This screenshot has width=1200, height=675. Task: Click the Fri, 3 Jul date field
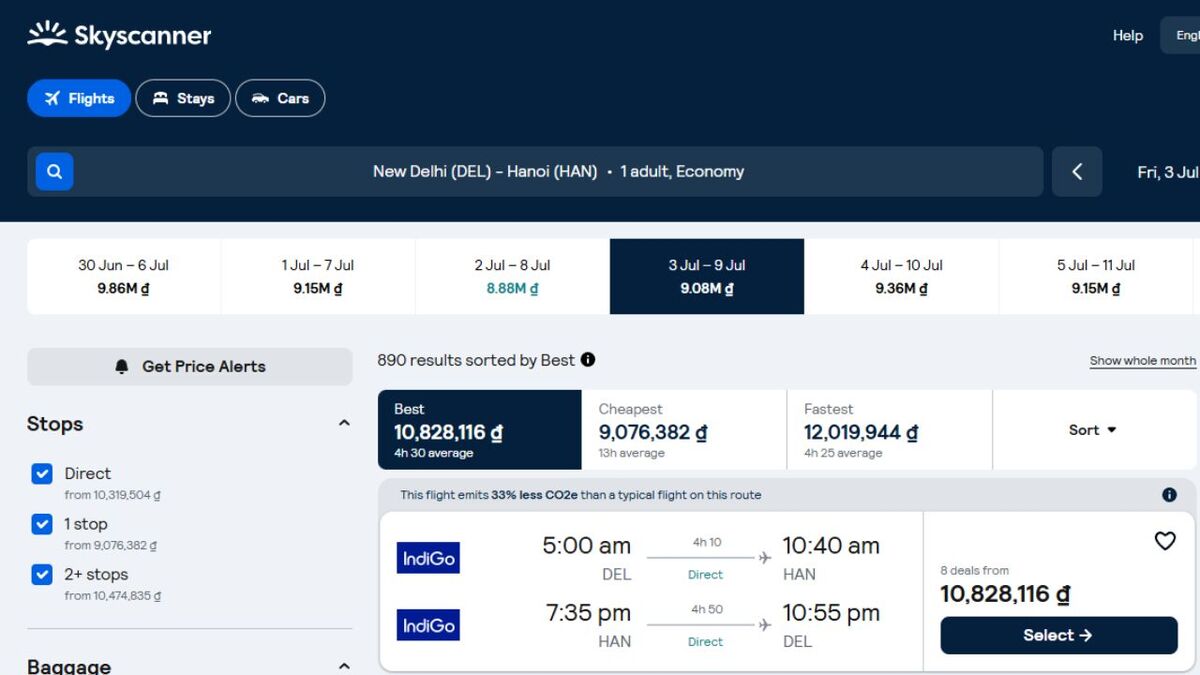1167,172
